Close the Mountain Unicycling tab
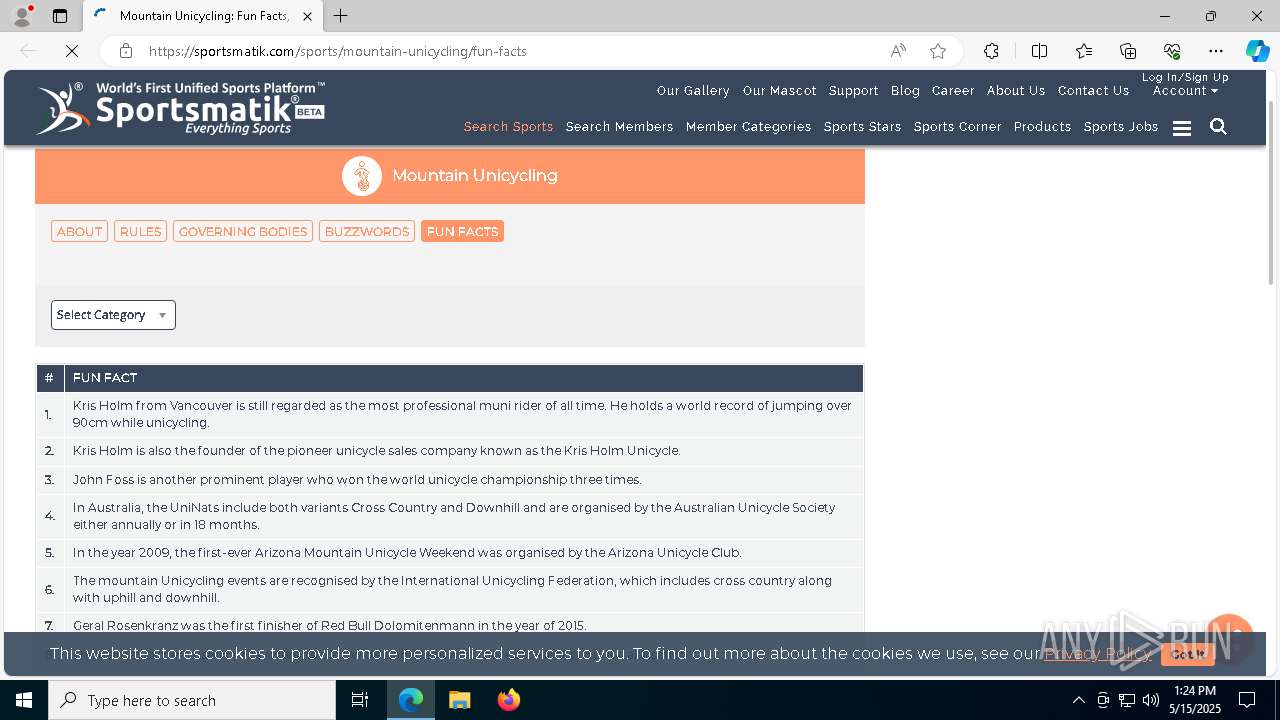This screenshot has height=720, width=1280. point(307,16)
